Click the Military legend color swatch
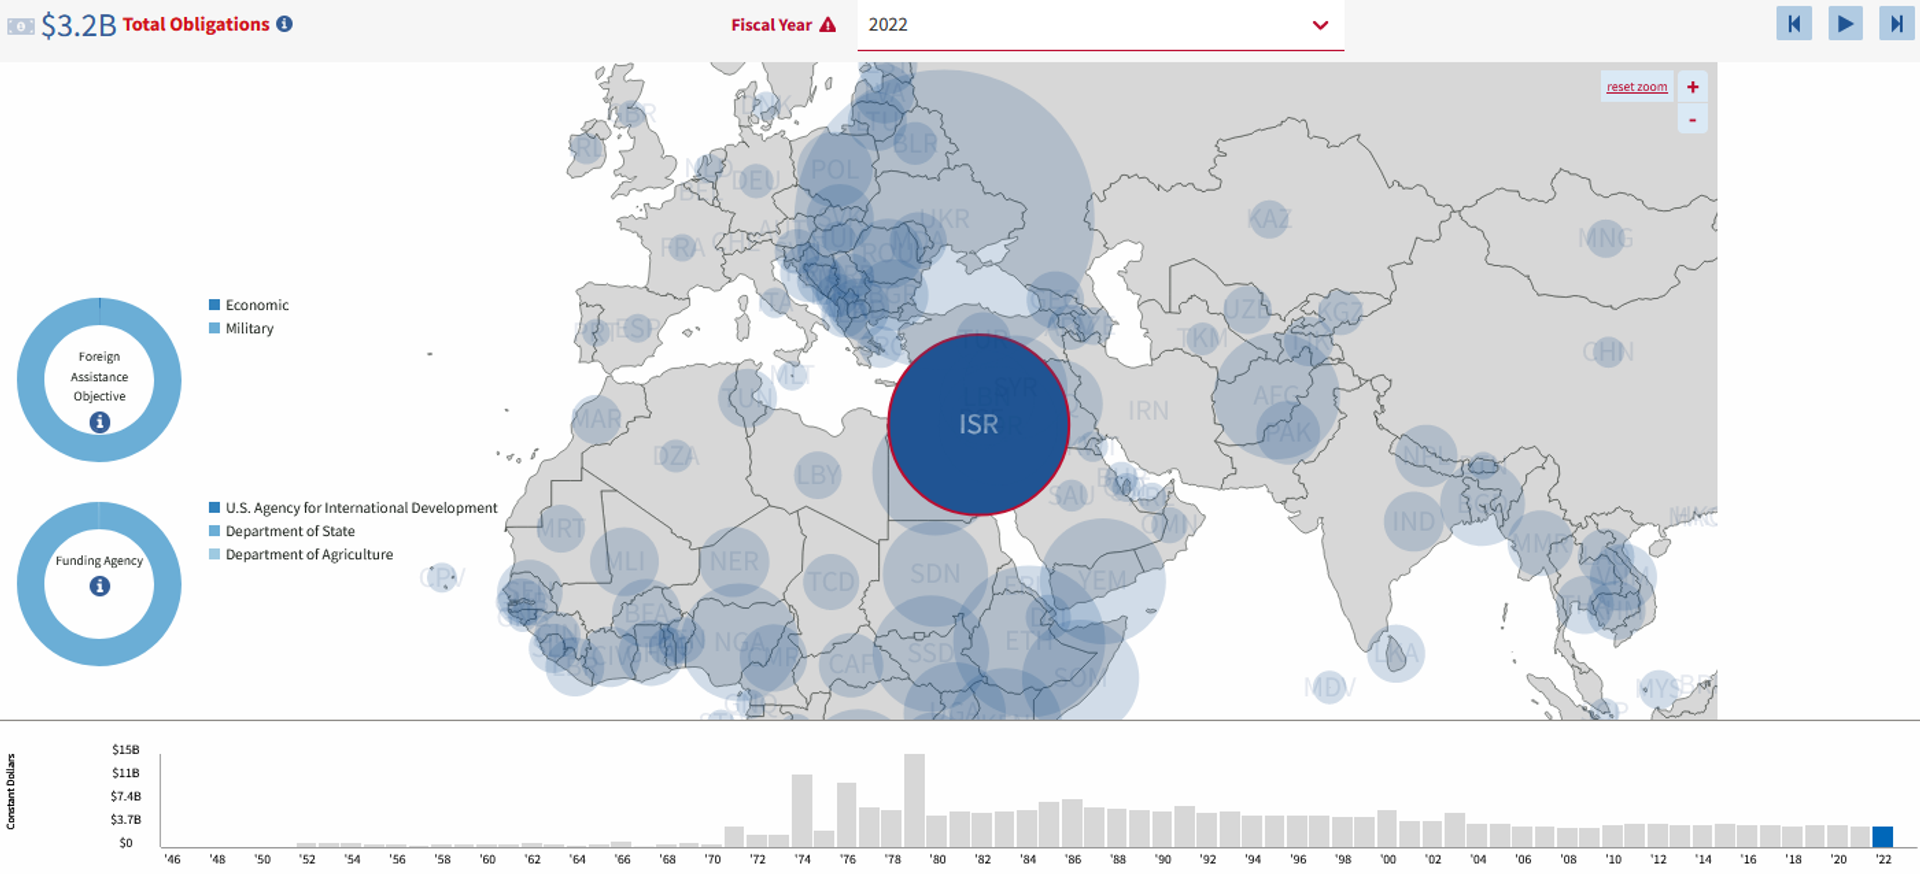 point(214,328)
